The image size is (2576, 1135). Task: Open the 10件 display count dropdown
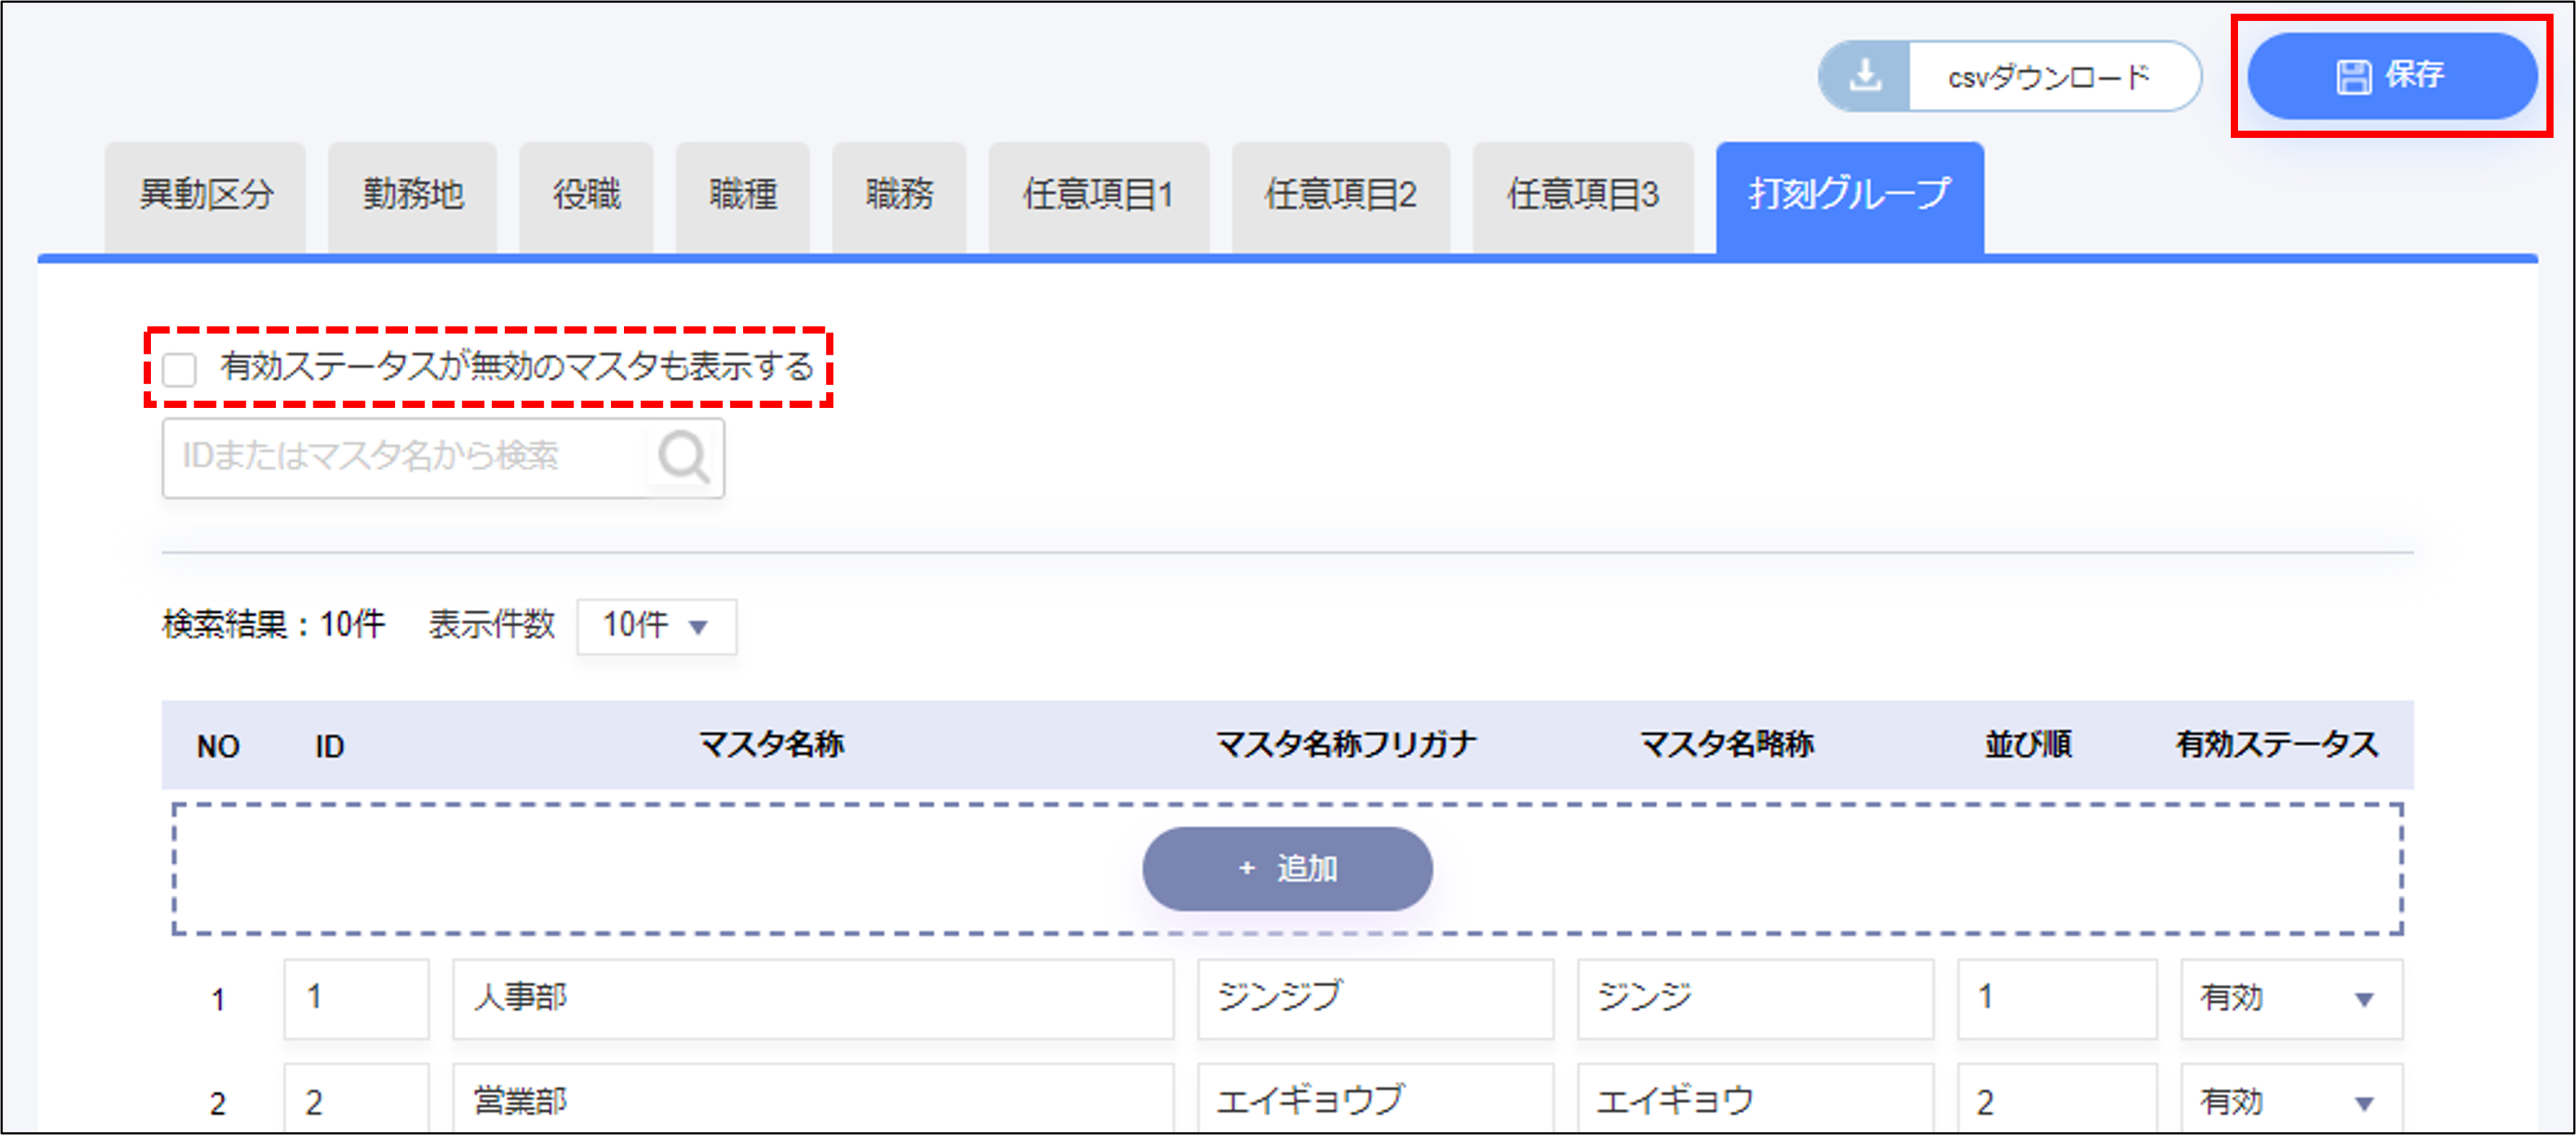tap(656, 626)
